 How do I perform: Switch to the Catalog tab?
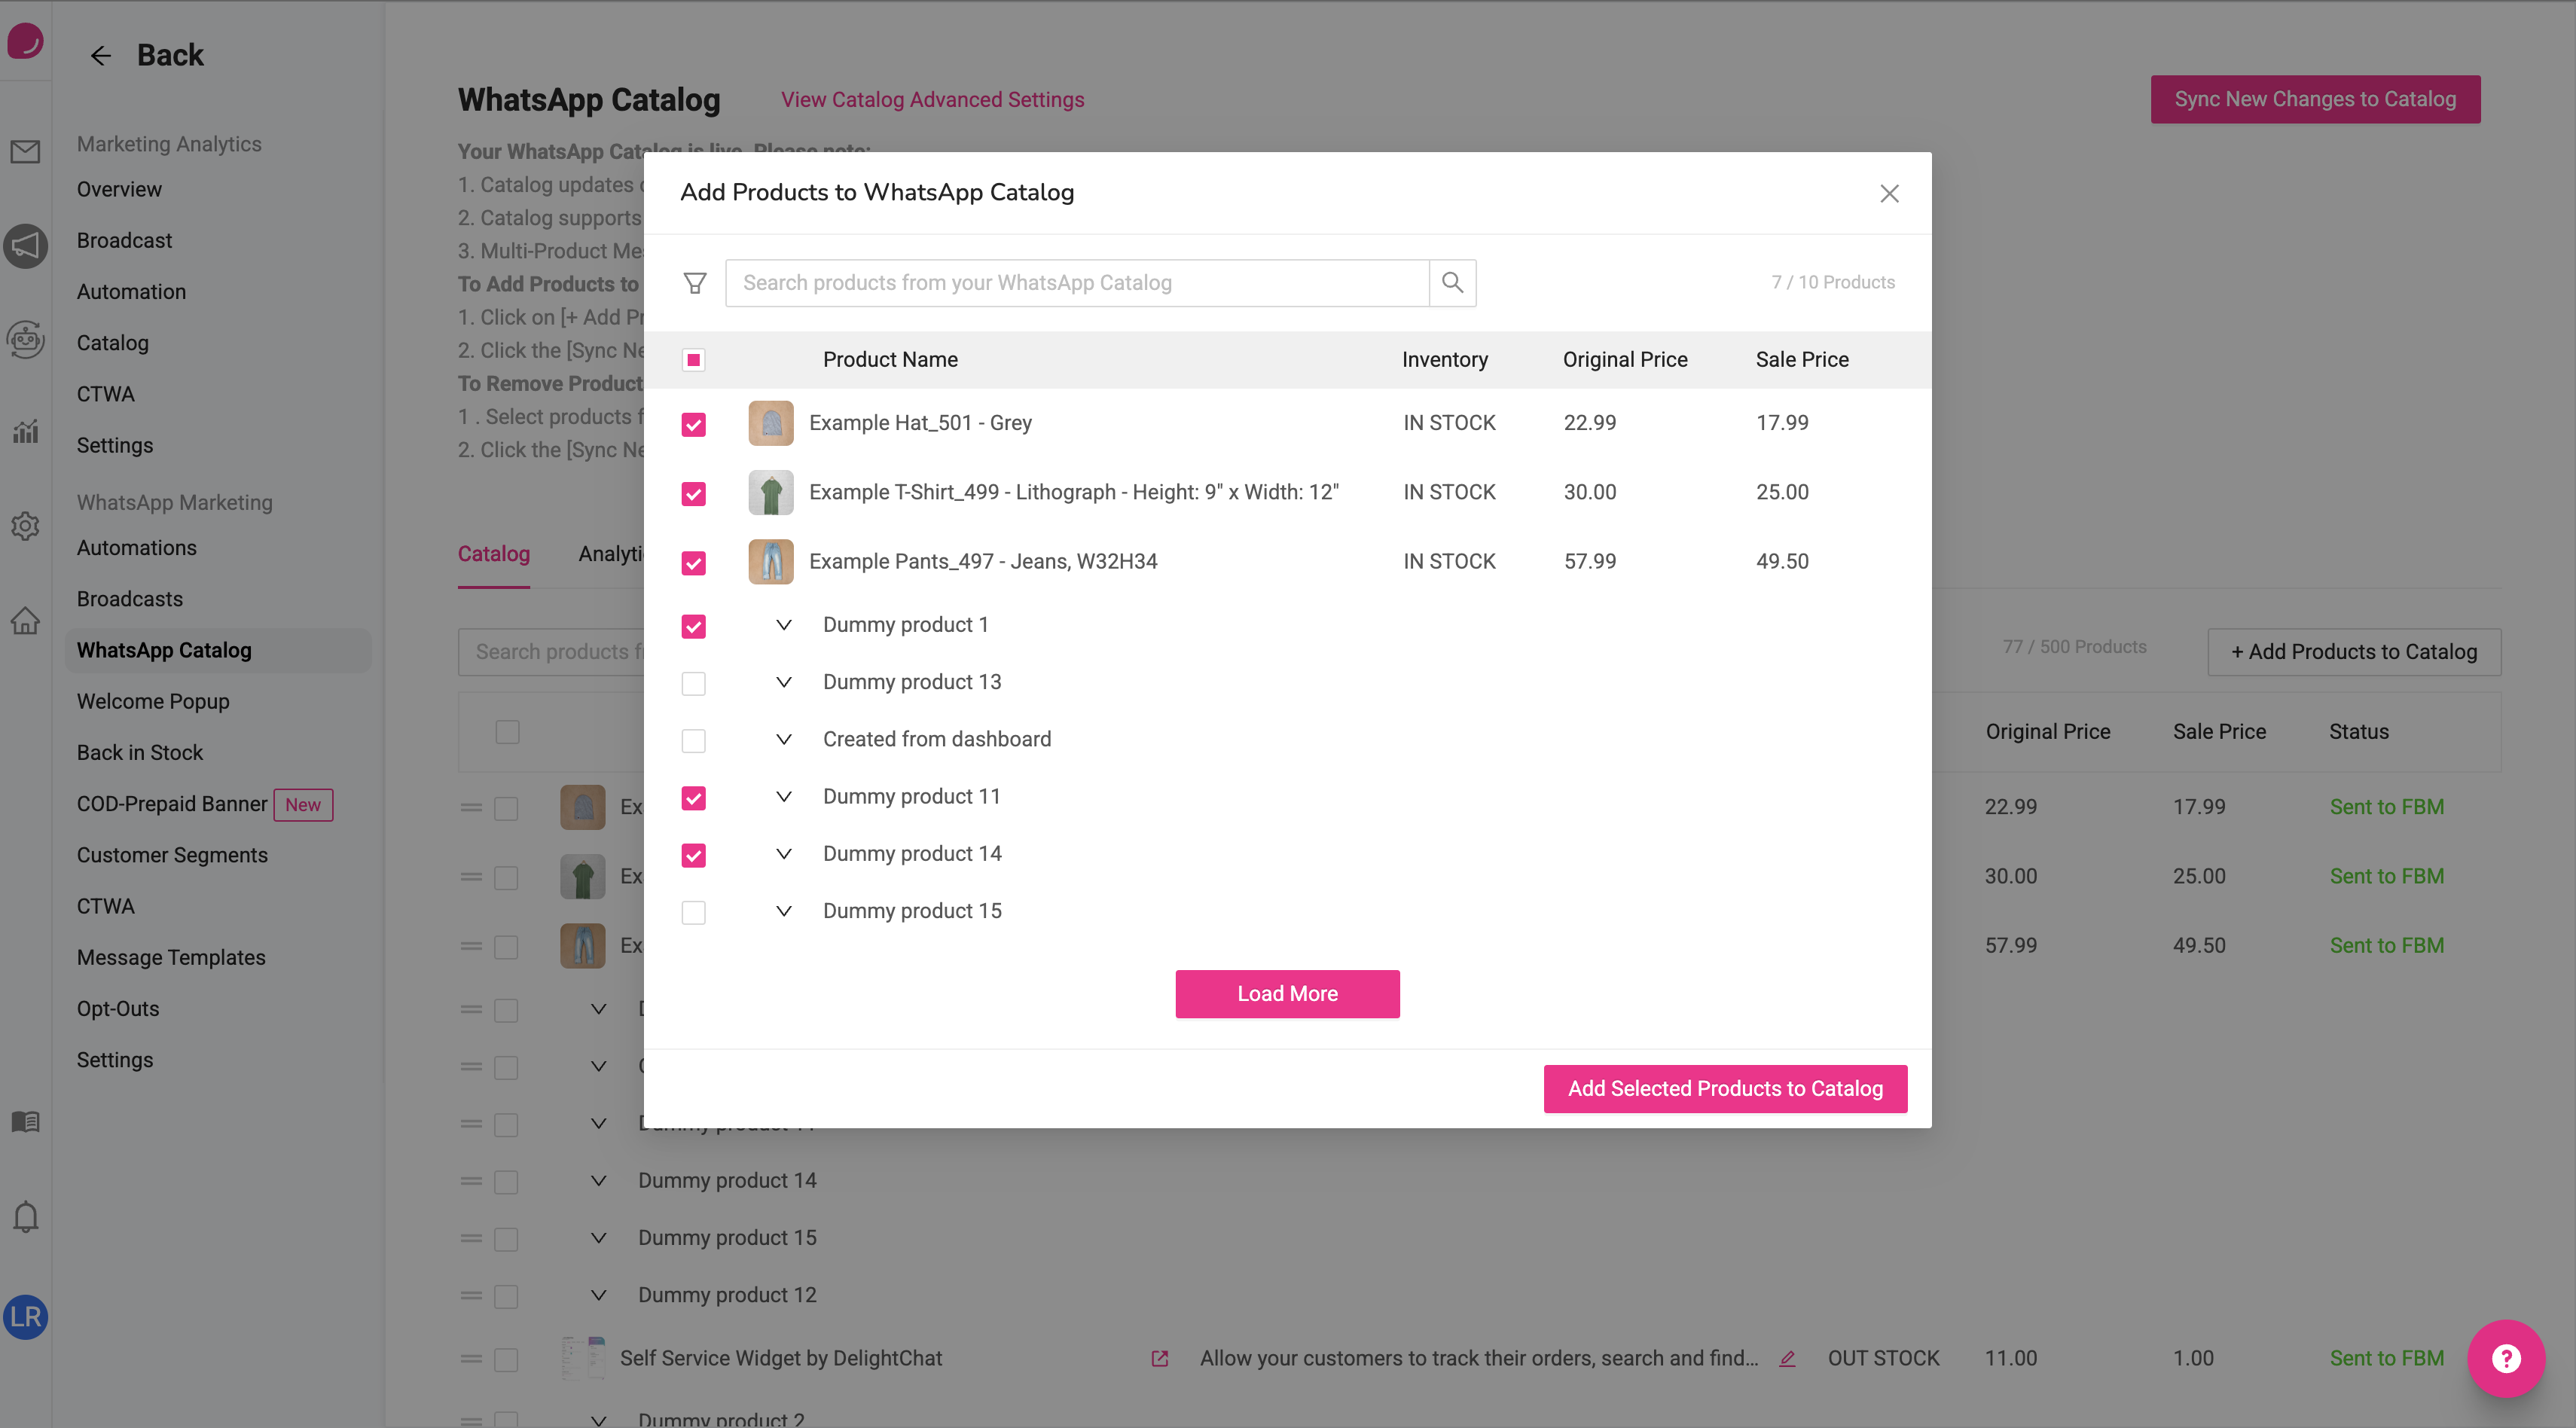[494, 553]
